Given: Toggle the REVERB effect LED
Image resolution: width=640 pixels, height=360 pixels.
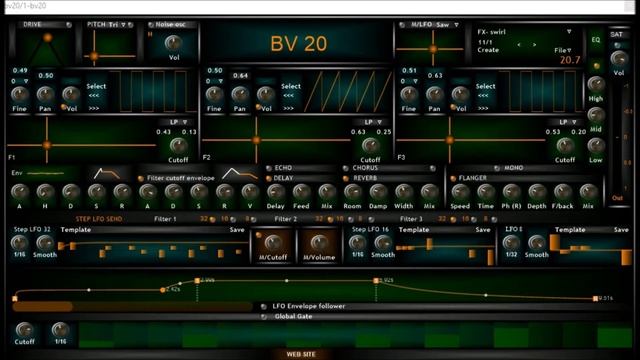Looking at the screenshot, I should tap(346, 178).
